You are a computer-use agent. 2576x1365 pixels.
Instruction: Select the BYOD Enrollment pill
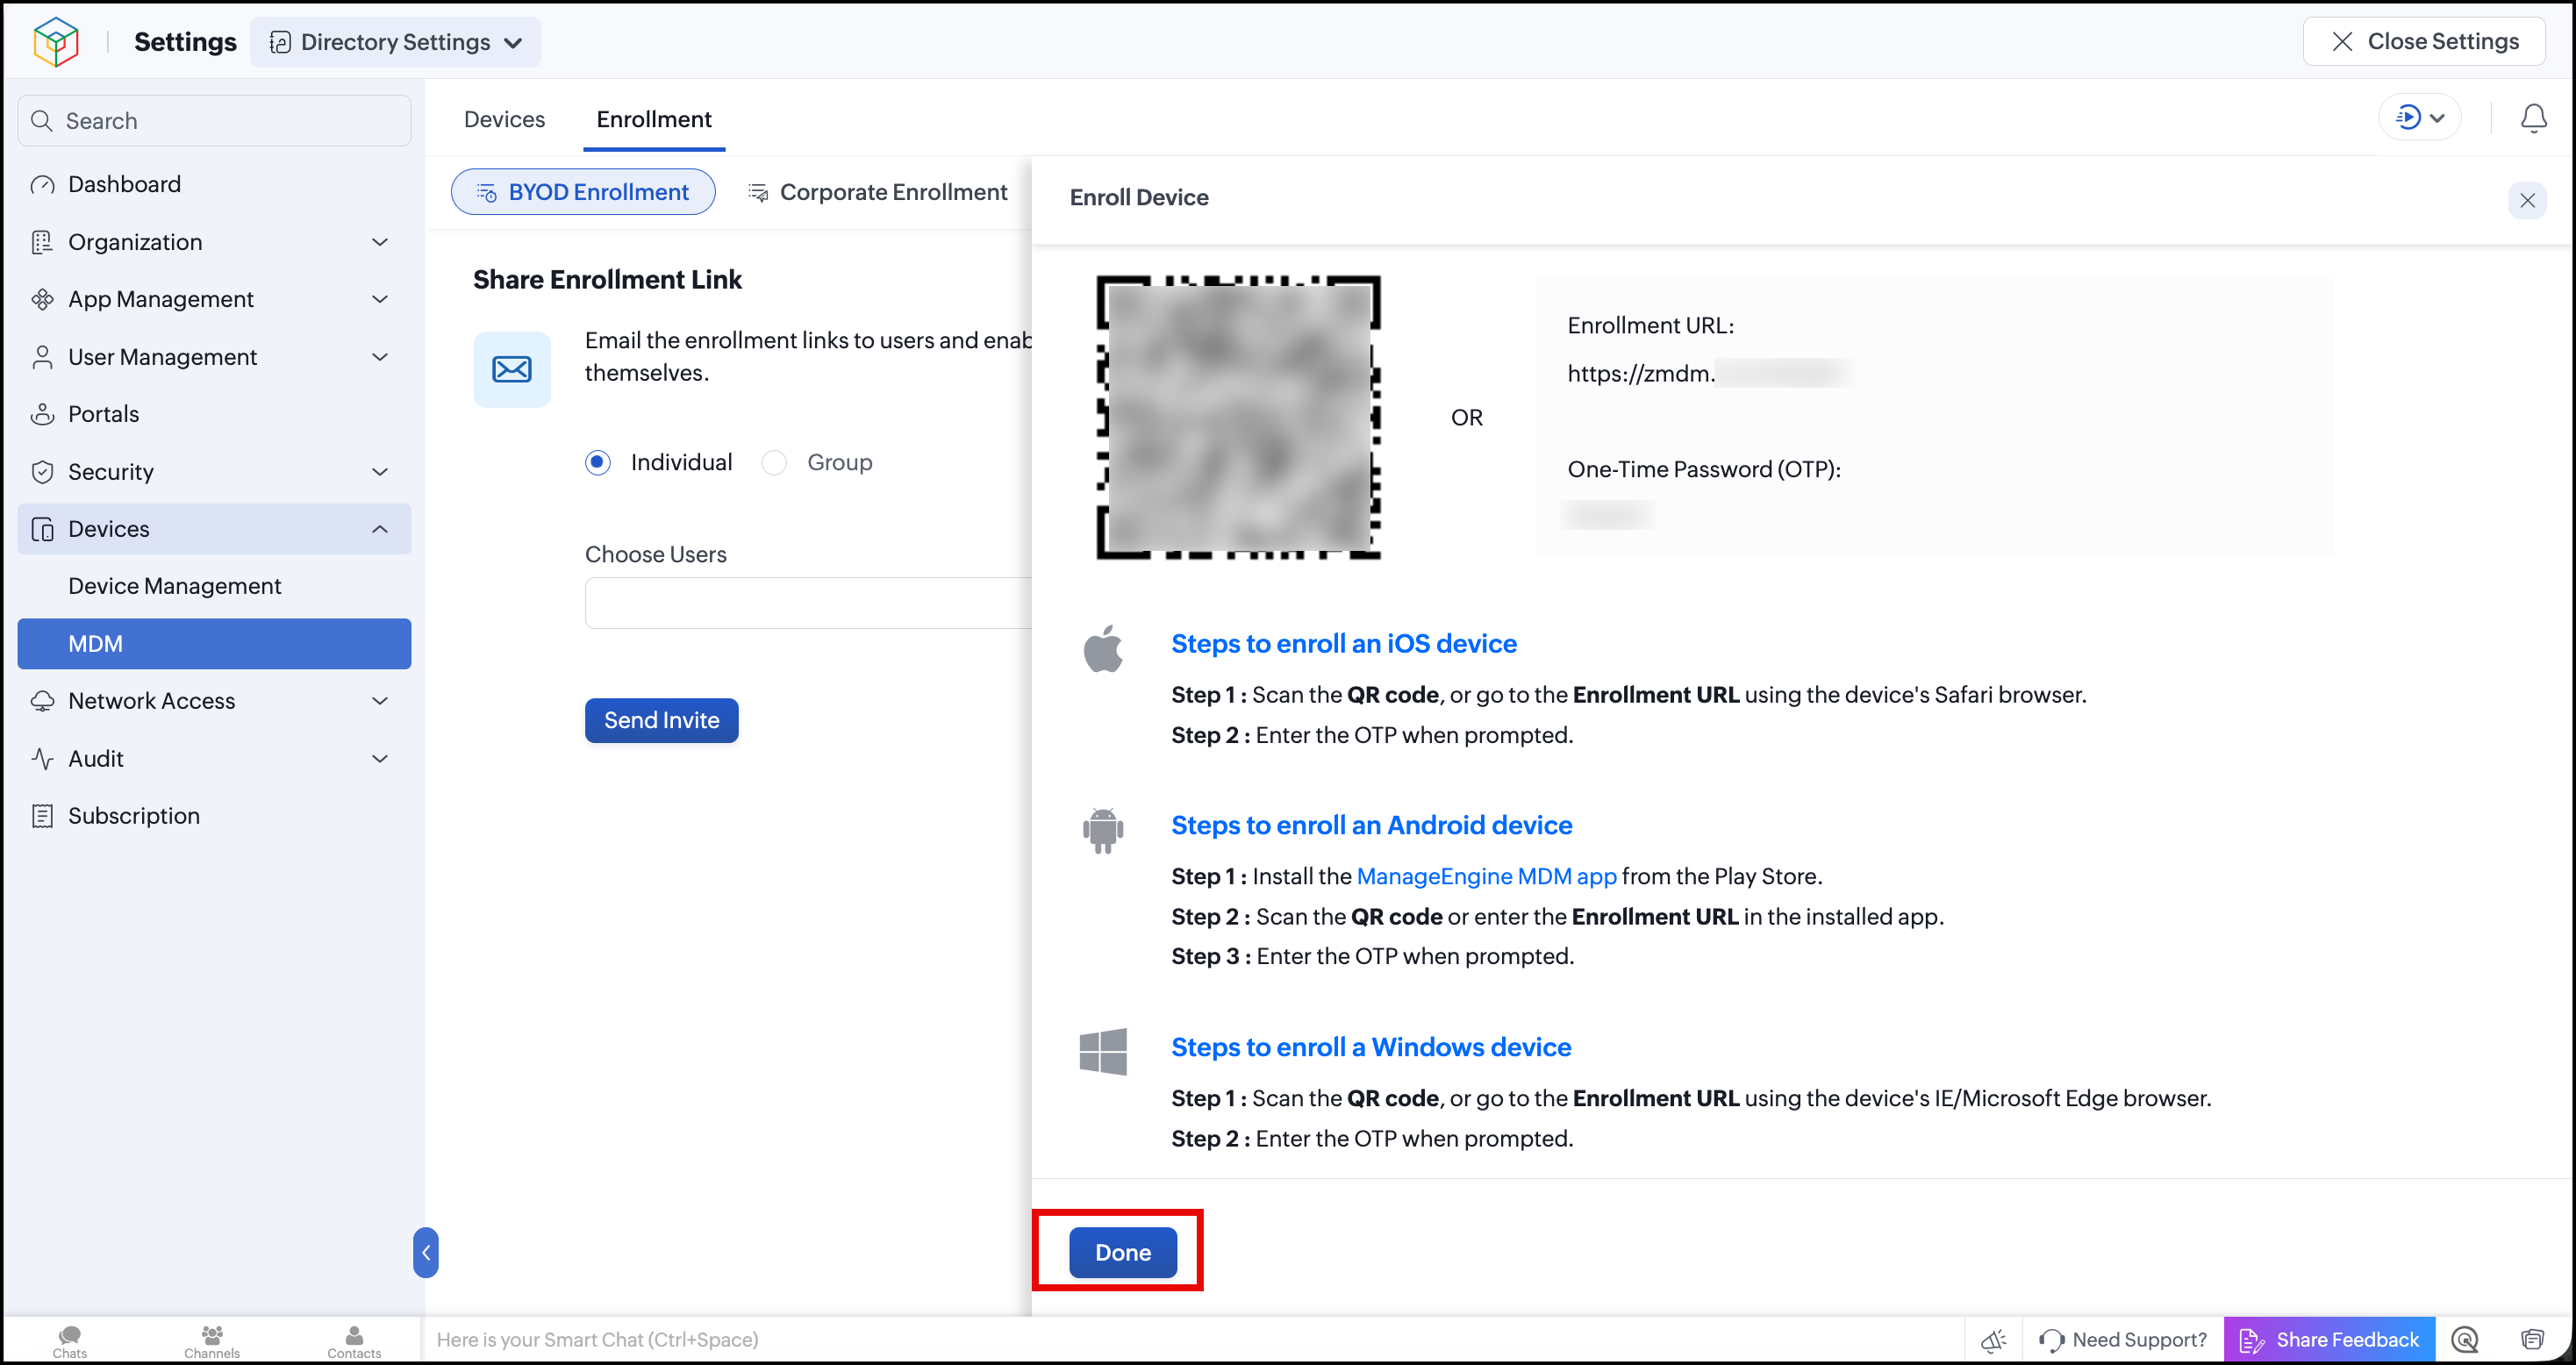click(583, 192)
